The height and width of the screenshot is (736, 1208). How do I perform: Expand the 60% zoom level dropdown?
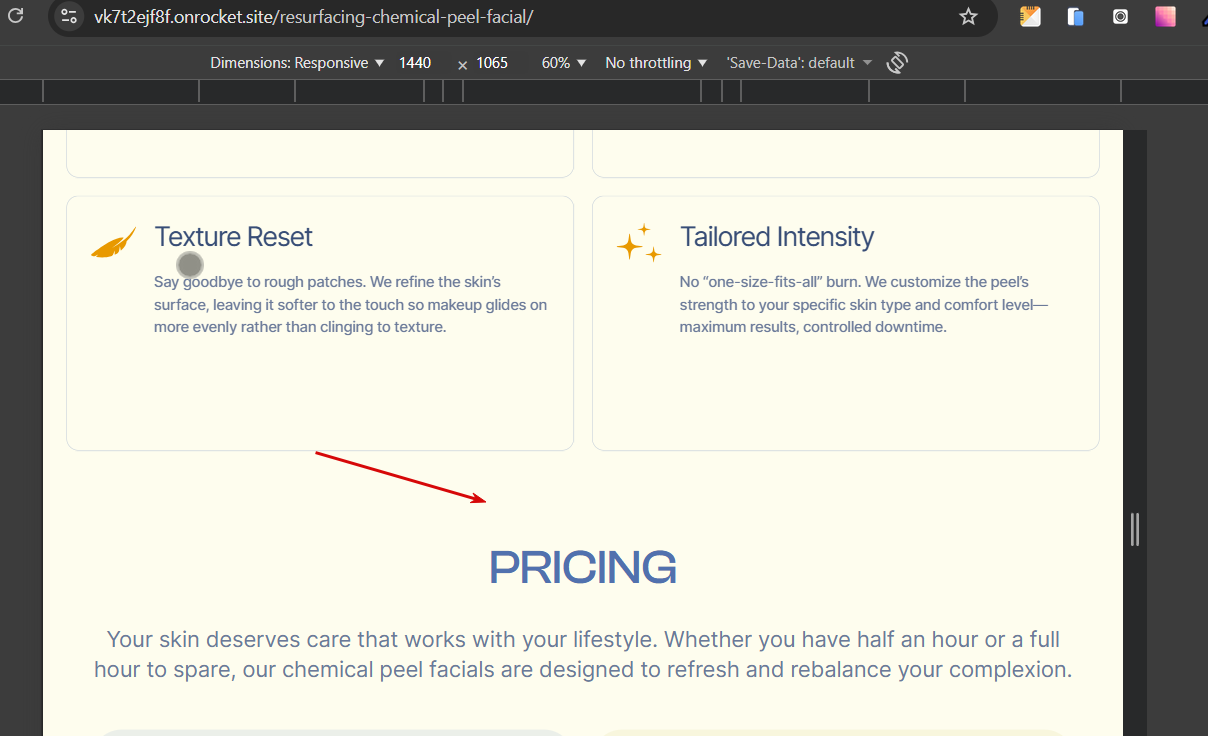point(563,63)
